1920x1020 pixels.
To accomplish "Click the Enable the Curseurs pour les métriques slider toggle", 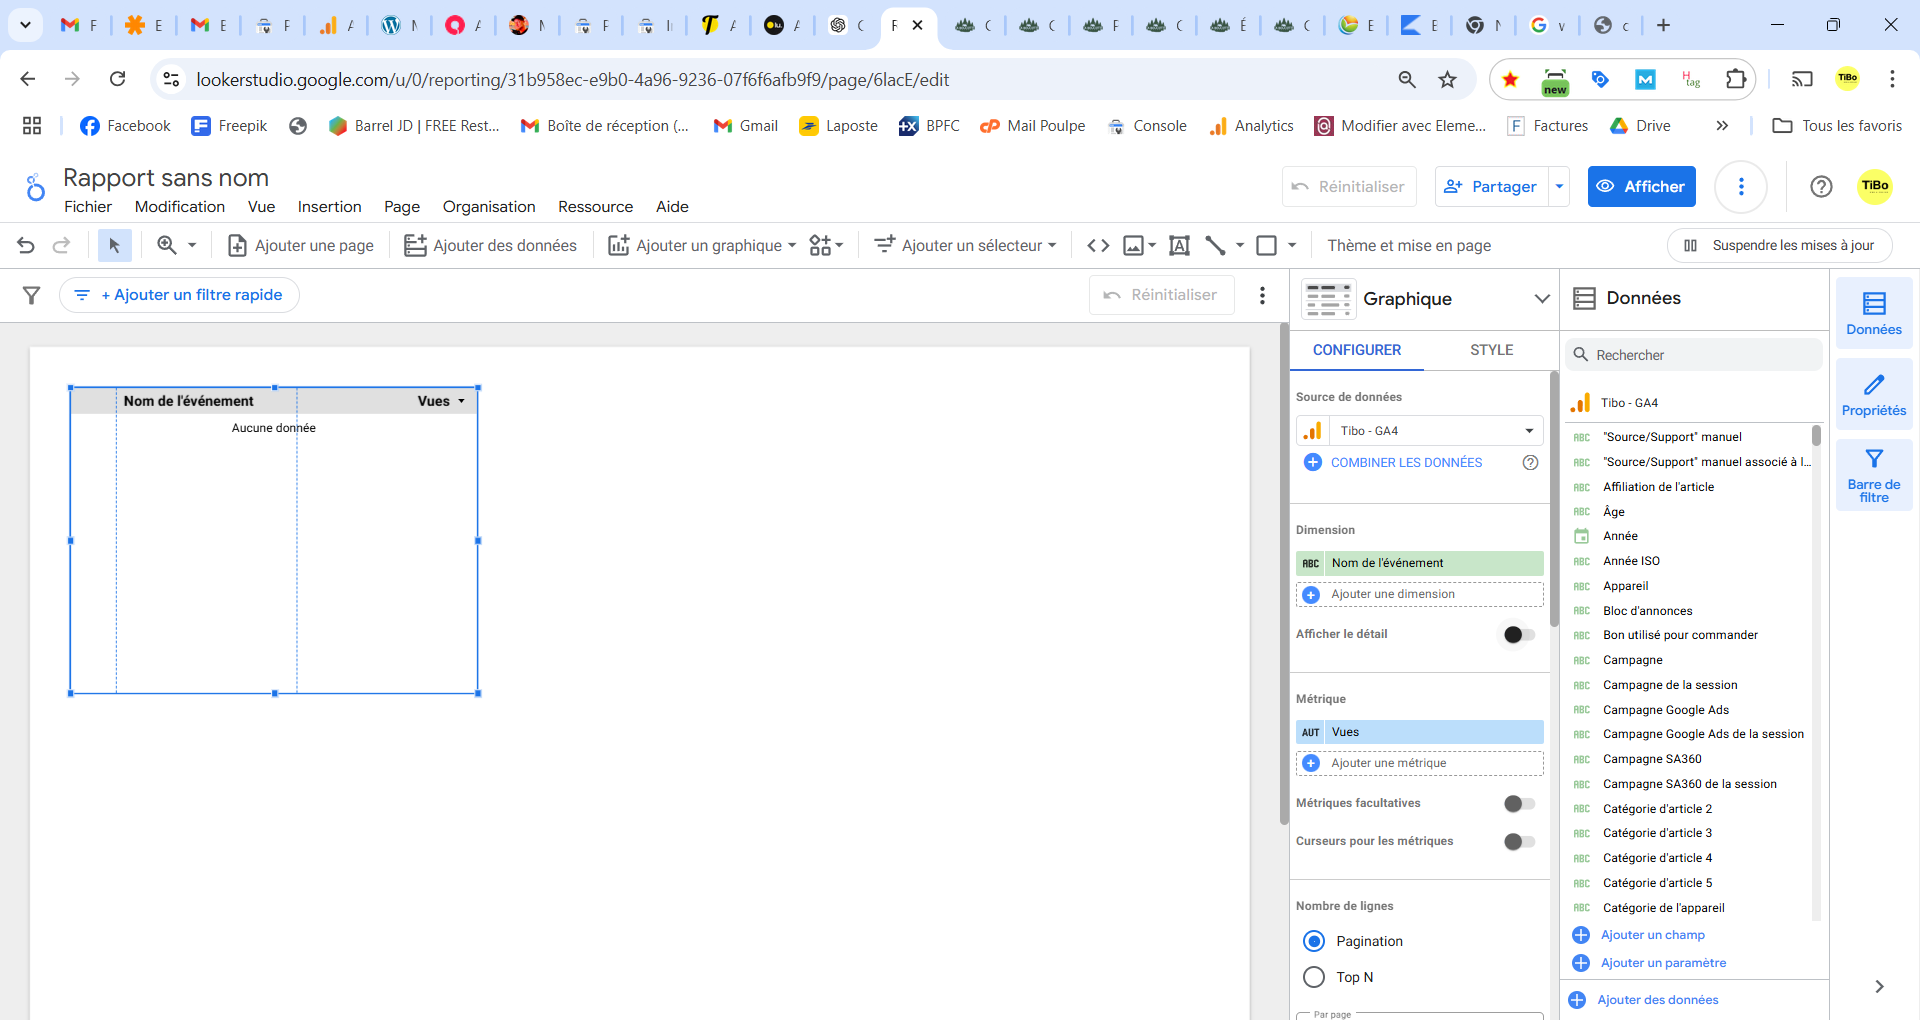I will point(1519,842).
